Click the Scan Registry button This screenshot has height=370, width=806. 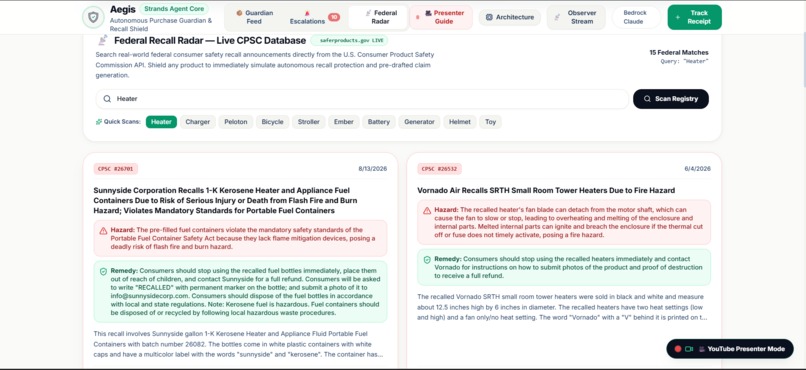click(671, 99)
